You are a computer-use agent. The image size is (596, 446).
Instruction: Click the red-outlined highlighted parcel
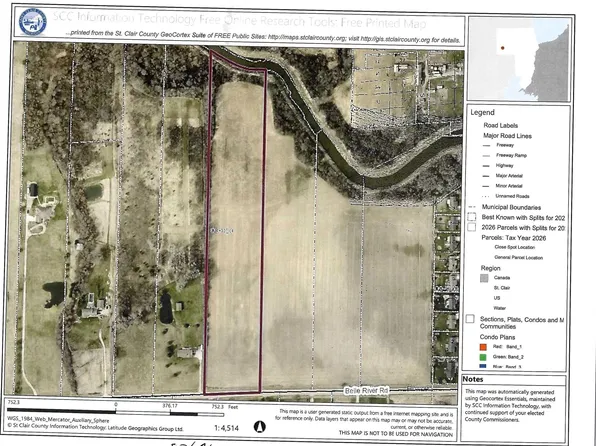coord(235,228)
